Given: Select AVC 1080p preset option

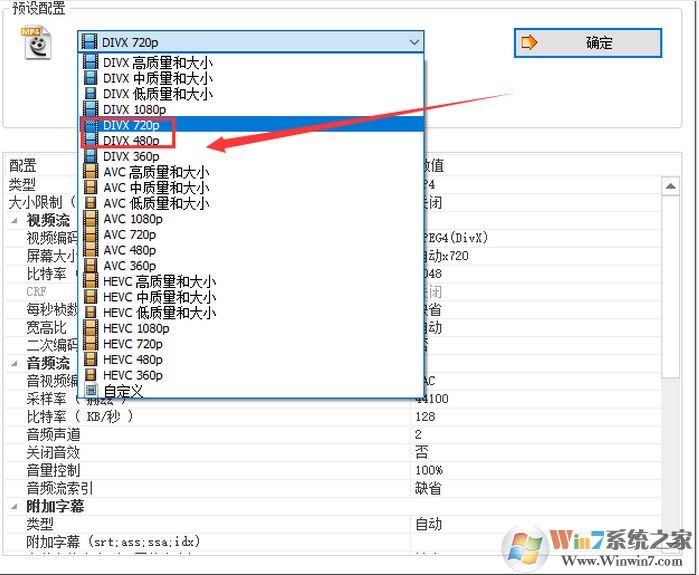Looking at the screenshot, I should click(x=133, y=219).
